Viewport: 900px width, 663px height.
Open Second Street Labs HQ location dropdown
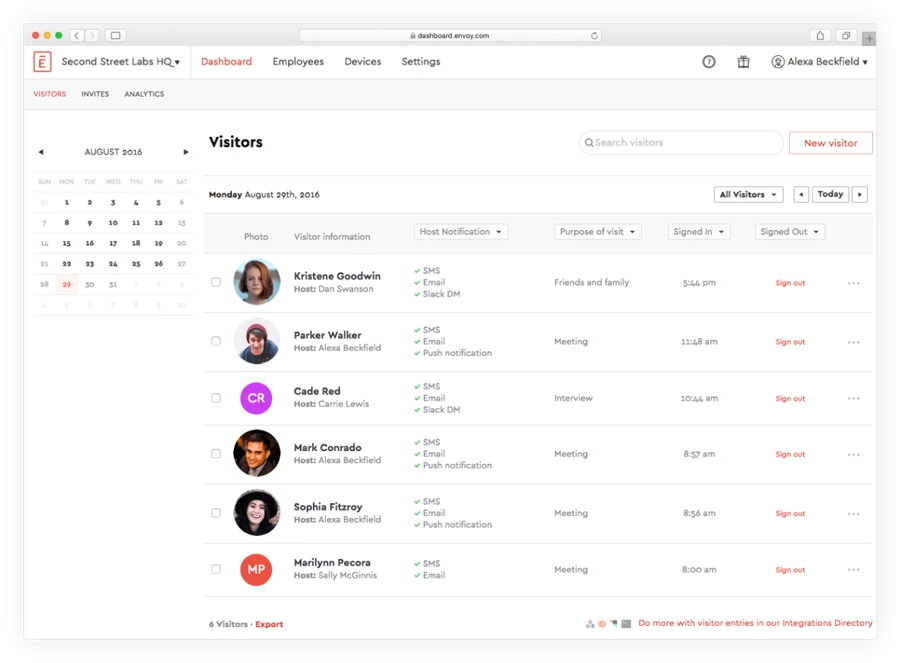[x=121, y=61]
